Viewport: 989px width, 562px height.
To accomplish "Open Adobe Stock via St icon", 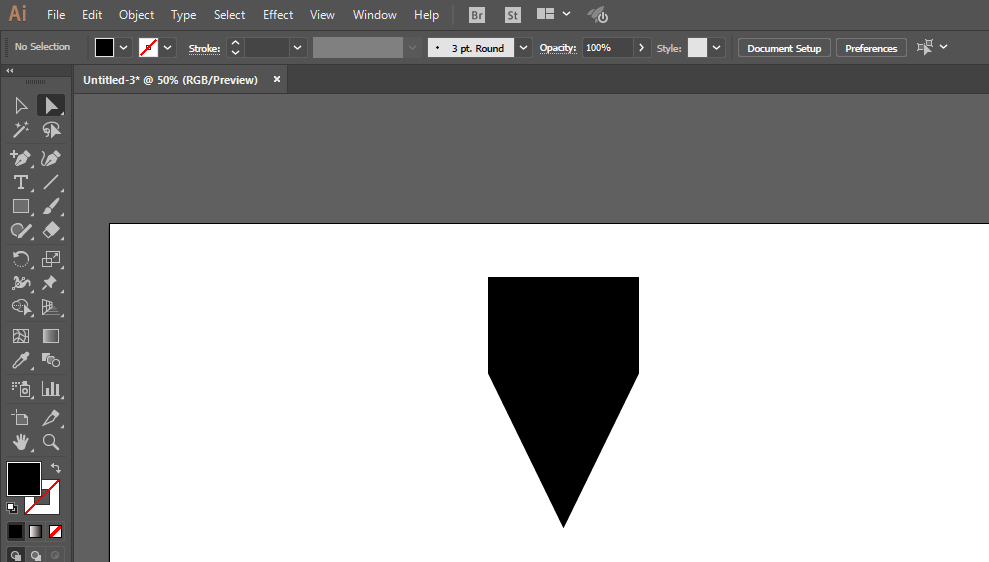I will [513, 15].
